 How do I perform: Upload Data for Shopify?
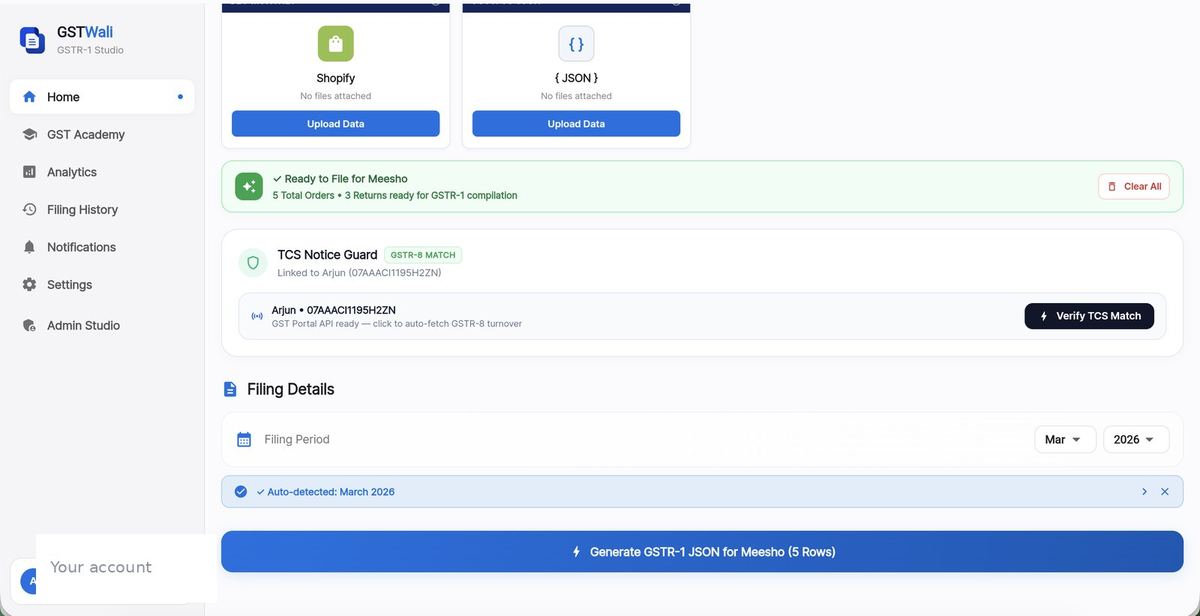(336, 124)
